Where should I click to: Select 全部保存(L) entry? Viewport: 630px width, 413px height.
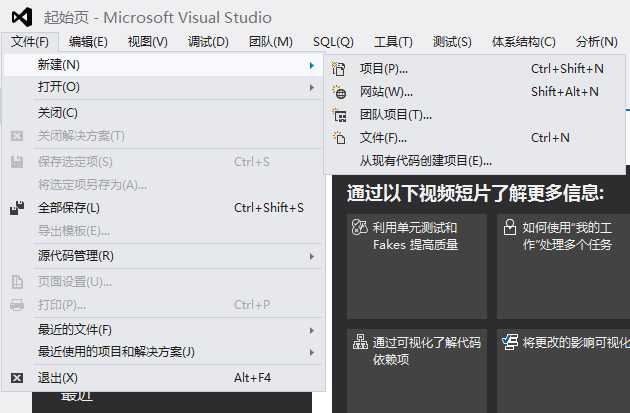point(163,208)
